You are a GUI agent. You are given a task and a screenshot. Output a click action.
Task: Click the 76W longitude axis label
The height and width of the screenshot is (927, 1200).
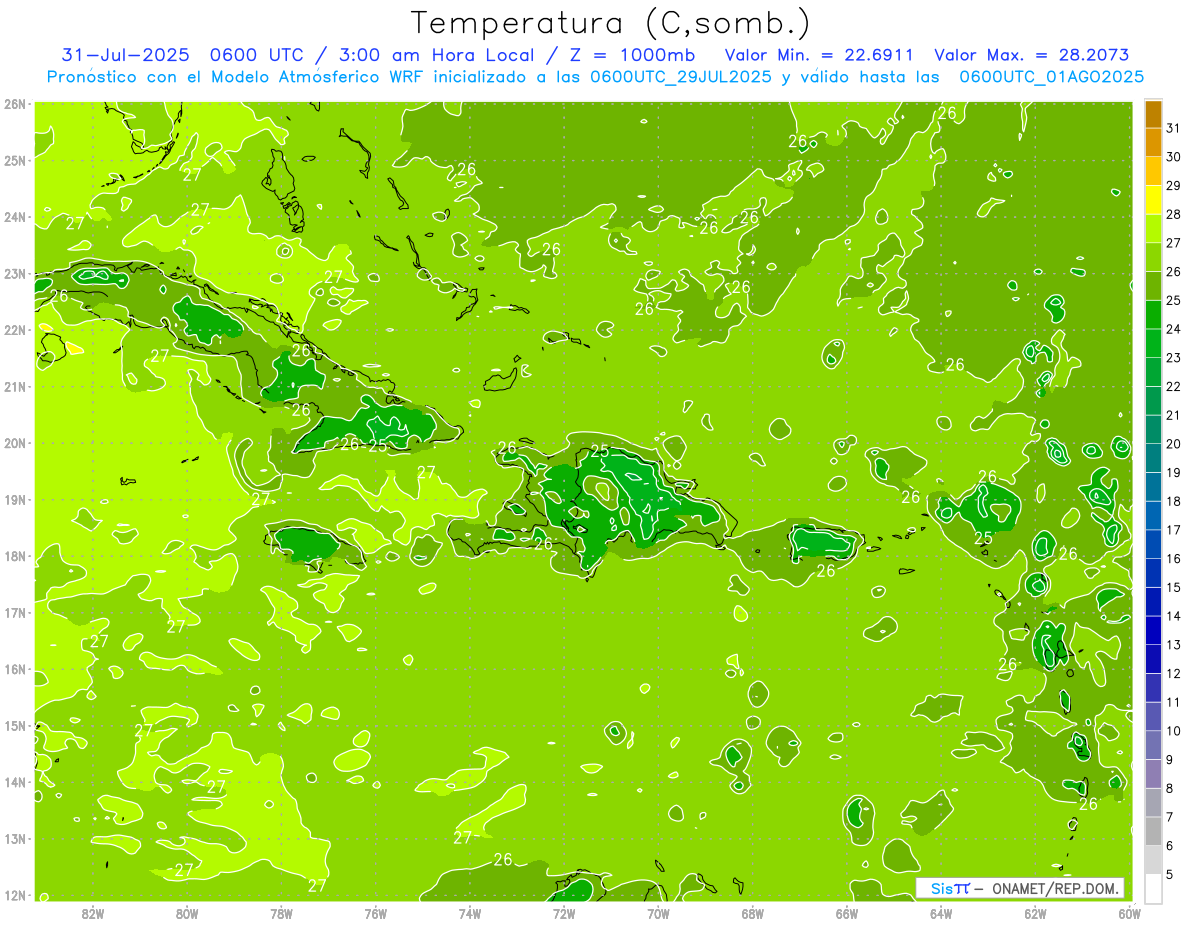coord(375,912)
